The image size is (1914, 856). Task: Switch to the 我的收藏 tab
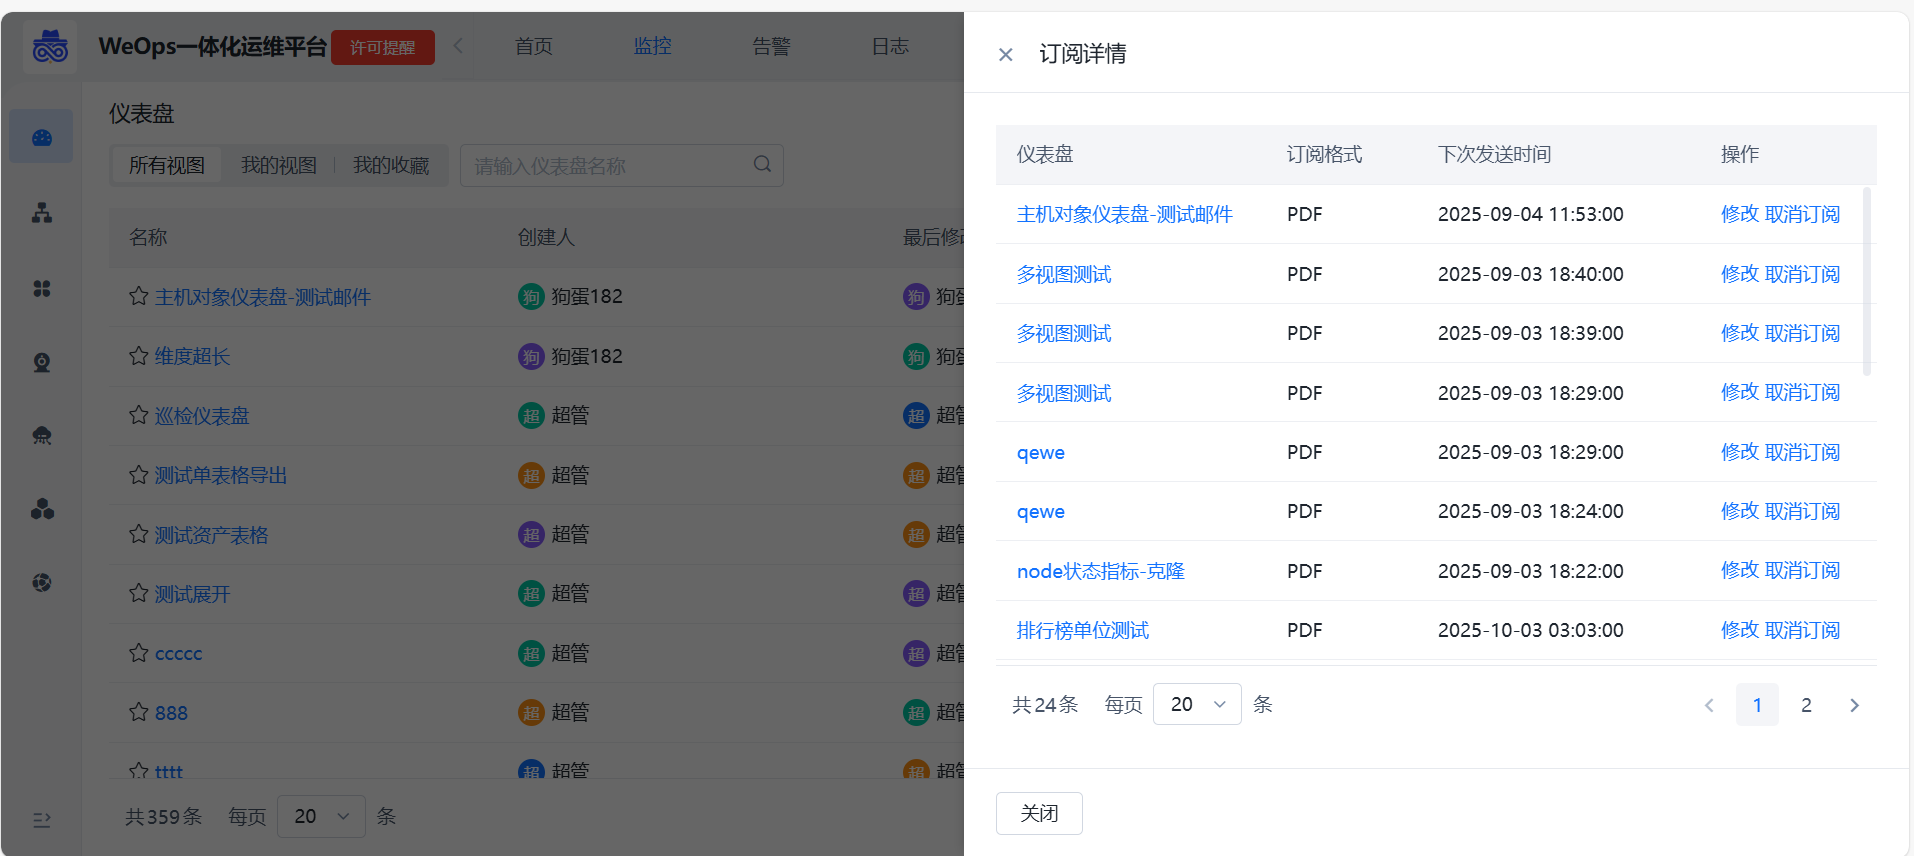(391, 166)
